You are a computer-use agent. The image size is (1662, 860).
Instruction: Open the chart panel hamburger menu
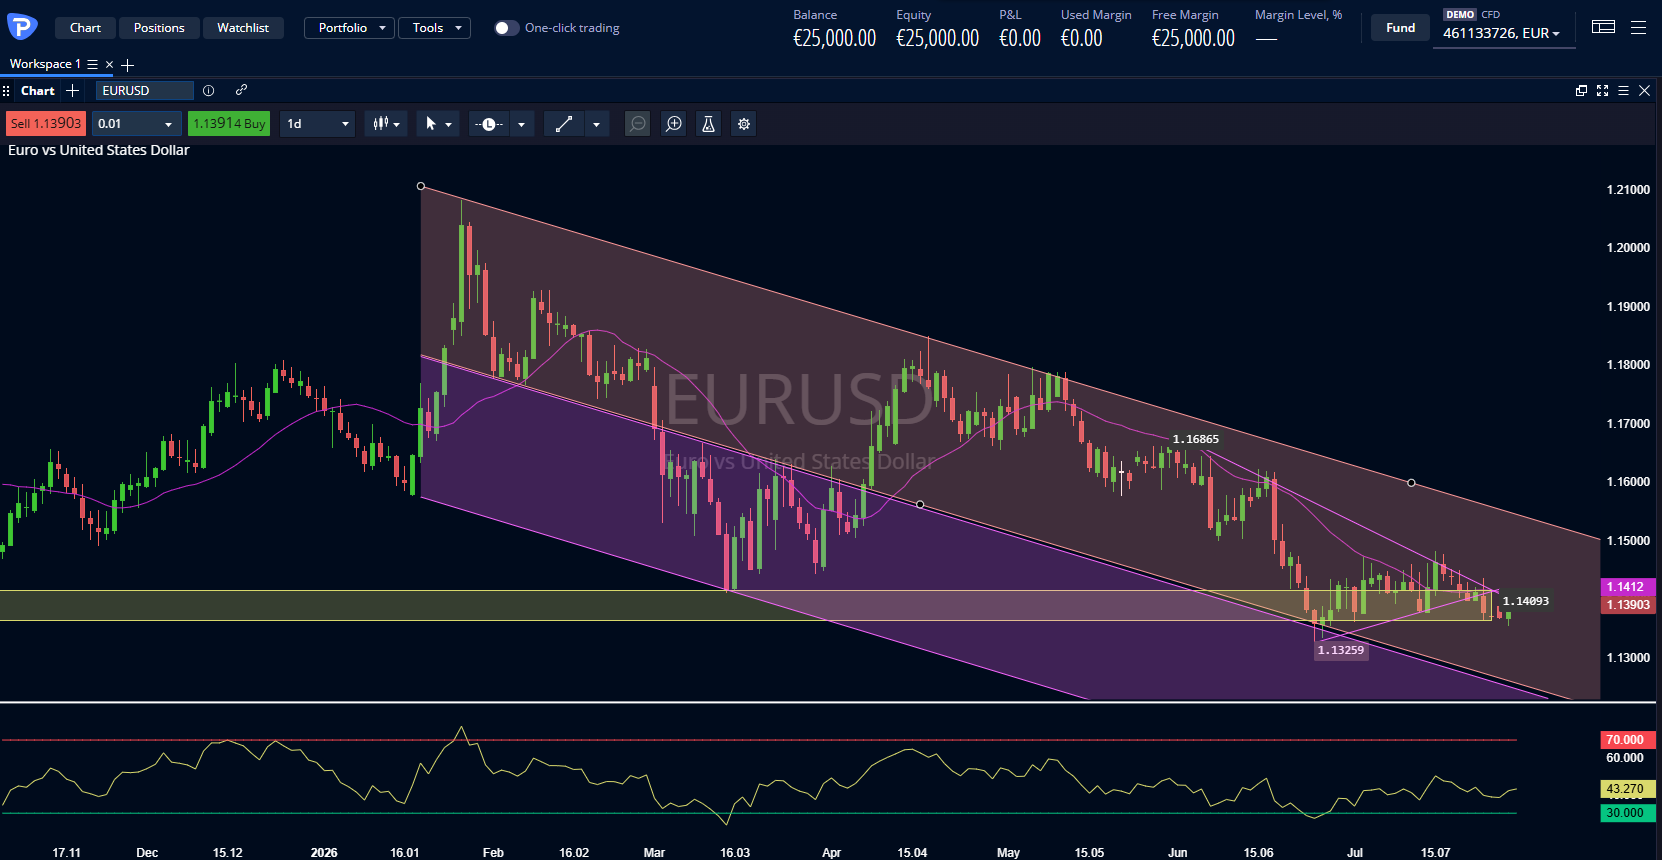[x=1623, y=90]
